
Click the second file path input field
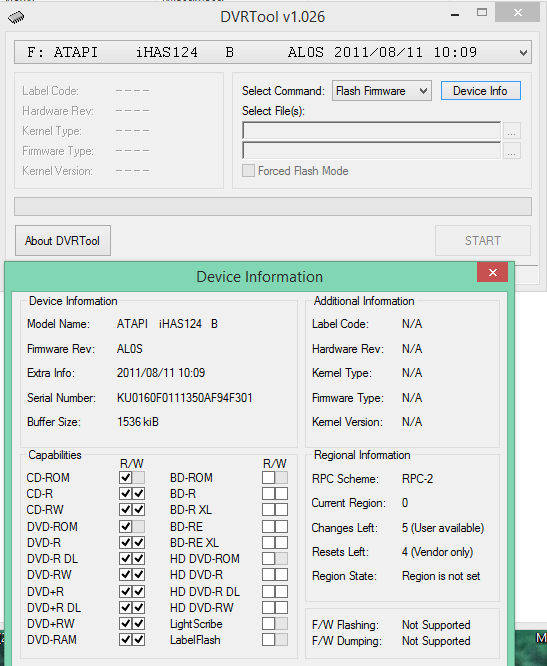372,150
